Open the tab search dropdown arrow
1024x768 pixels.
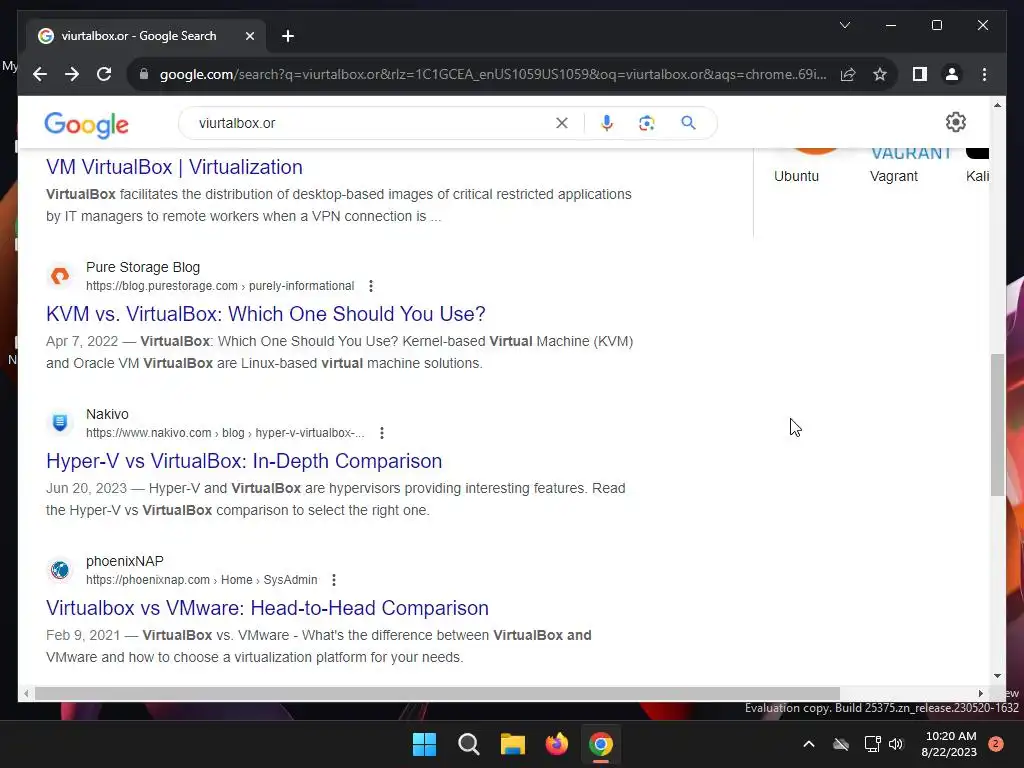(x=844, y=25)
